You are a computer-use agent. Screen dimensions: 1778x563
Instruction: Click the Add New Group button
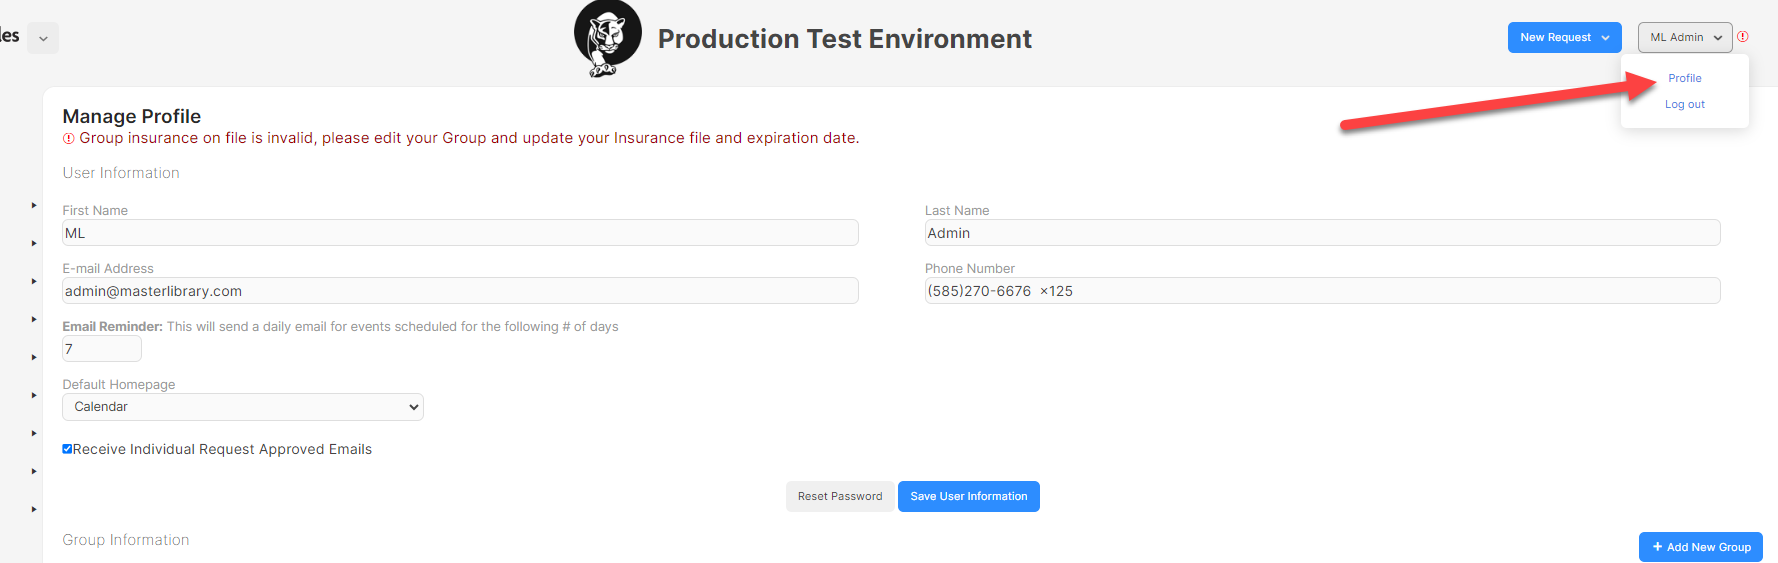pyautogui.click(x=1701, y=547)
